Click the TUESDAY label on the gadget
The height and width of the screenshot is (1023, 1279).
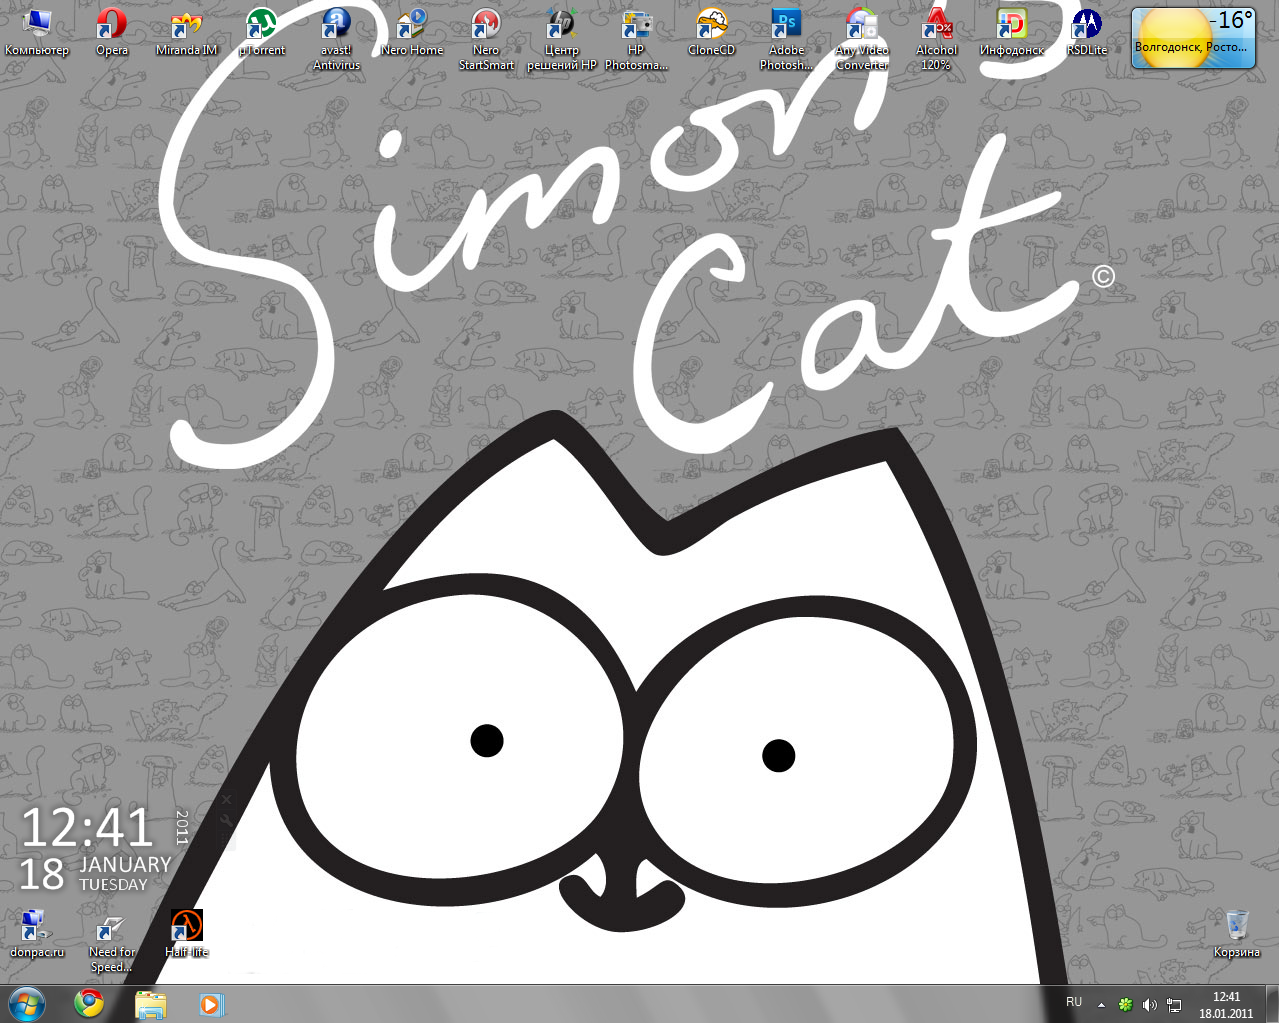tap(113, 885)
